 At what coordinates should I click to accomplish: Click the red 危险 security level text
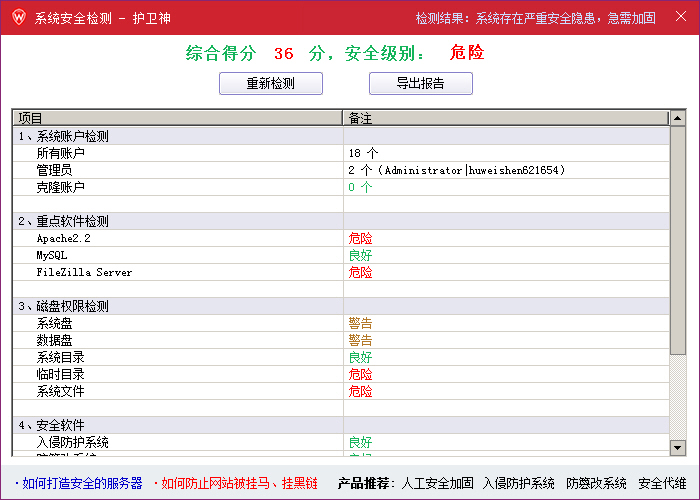(x=467, y=52)
